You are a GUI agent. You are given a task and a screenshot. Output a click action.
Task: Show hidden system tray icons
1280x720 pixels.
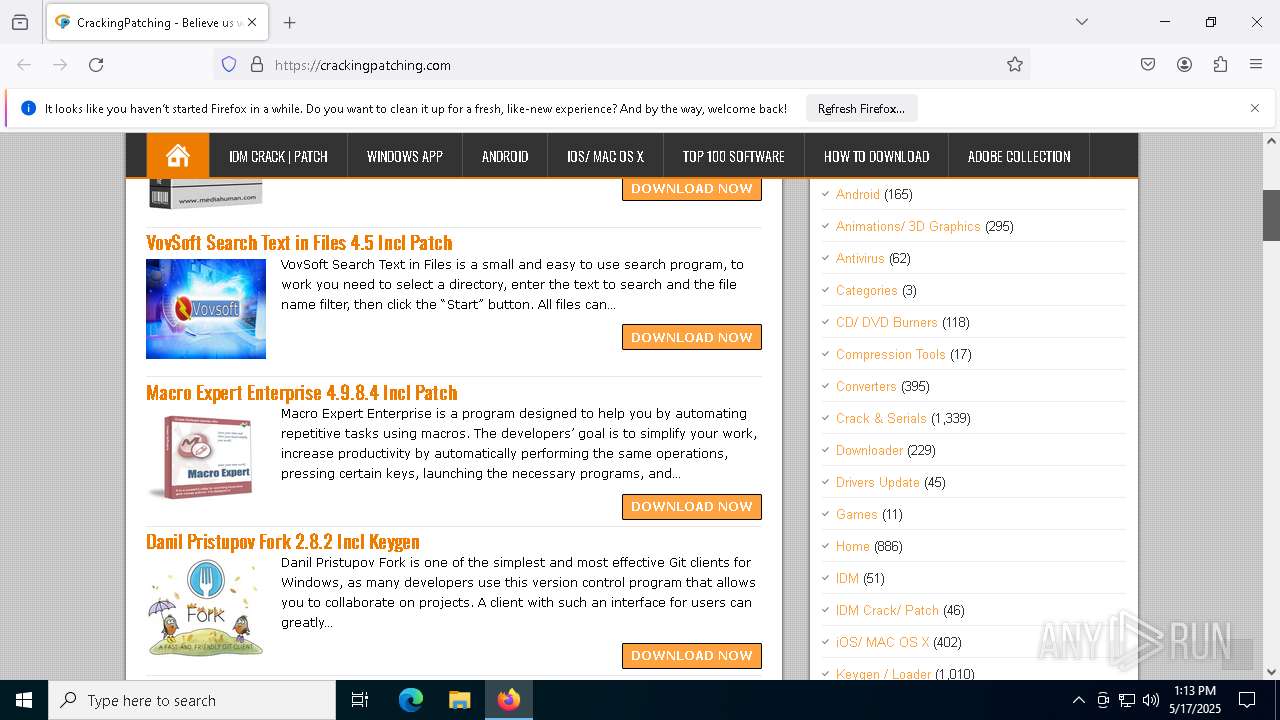pyautogui.click(x=1078, y=700)
